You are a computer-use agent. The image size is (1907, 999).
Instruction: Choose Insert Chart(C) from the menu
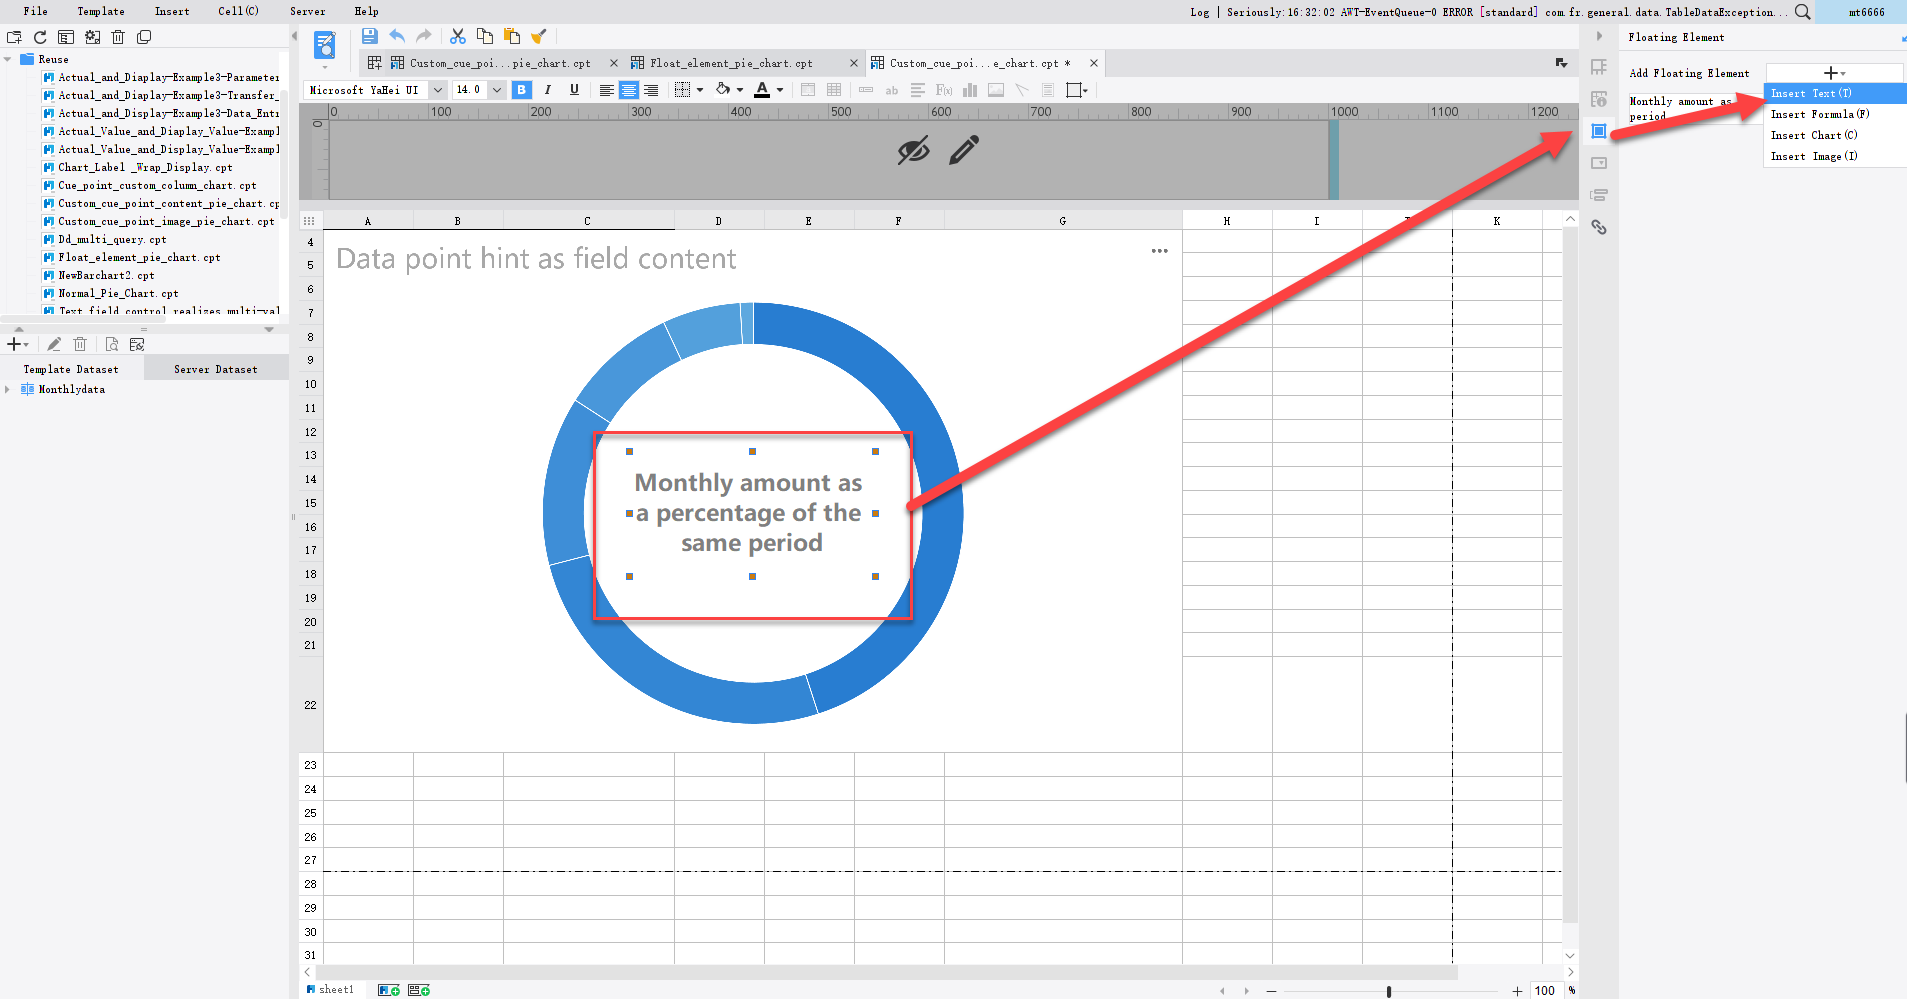coord(1814,135)
